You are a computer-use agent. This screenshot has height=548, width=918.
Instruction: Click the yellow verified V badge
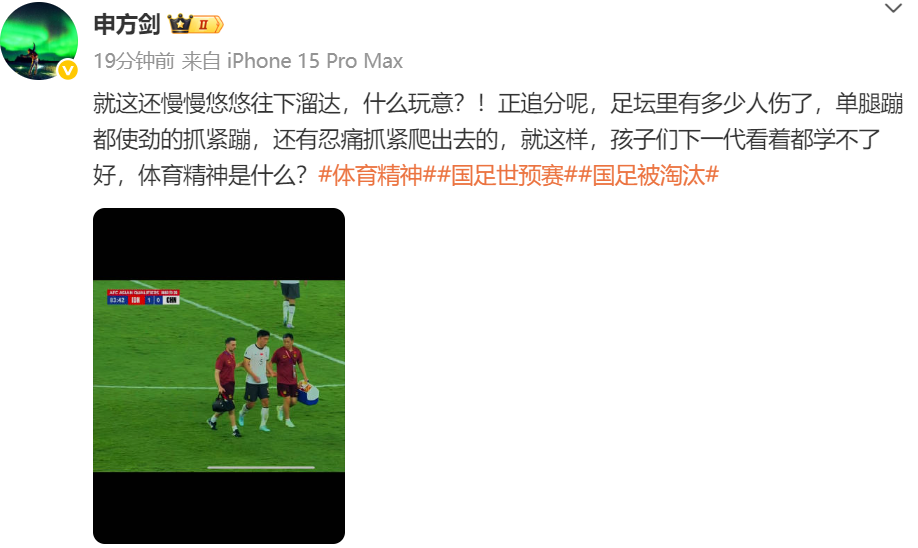[68, 71]
